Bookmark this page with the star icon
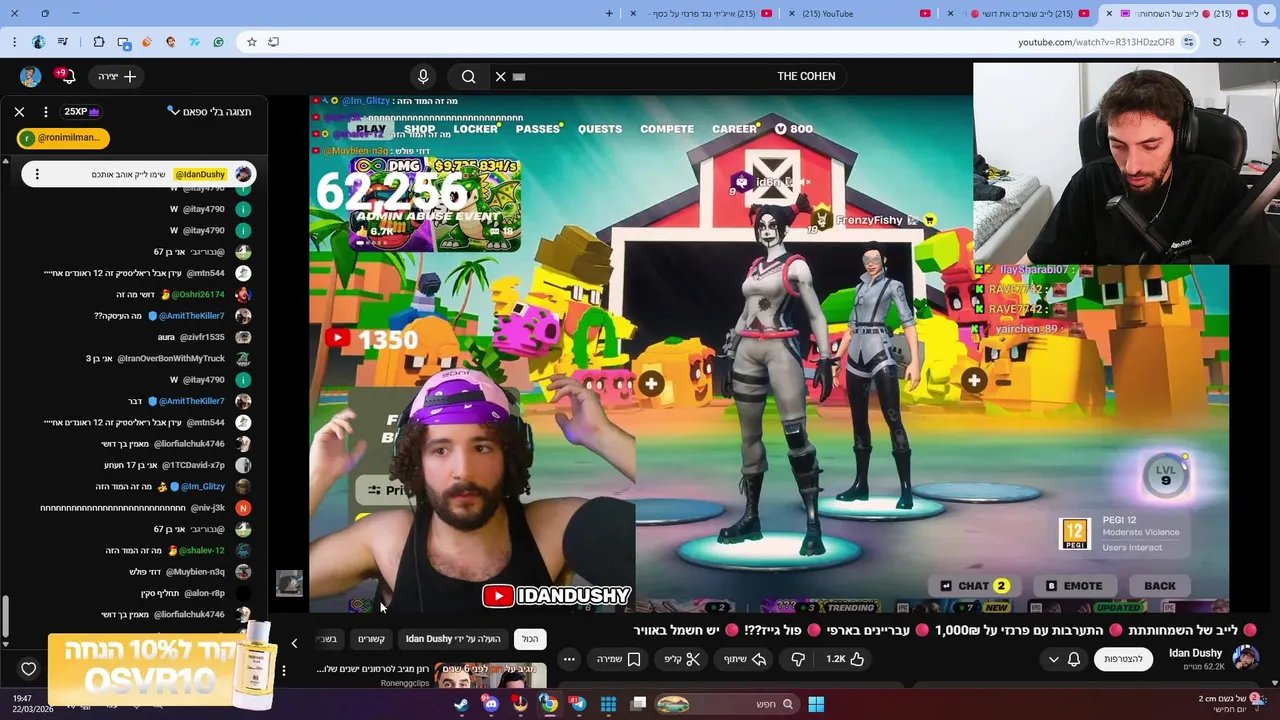The width and height of the screenshot is (1280, 720). 251,42
